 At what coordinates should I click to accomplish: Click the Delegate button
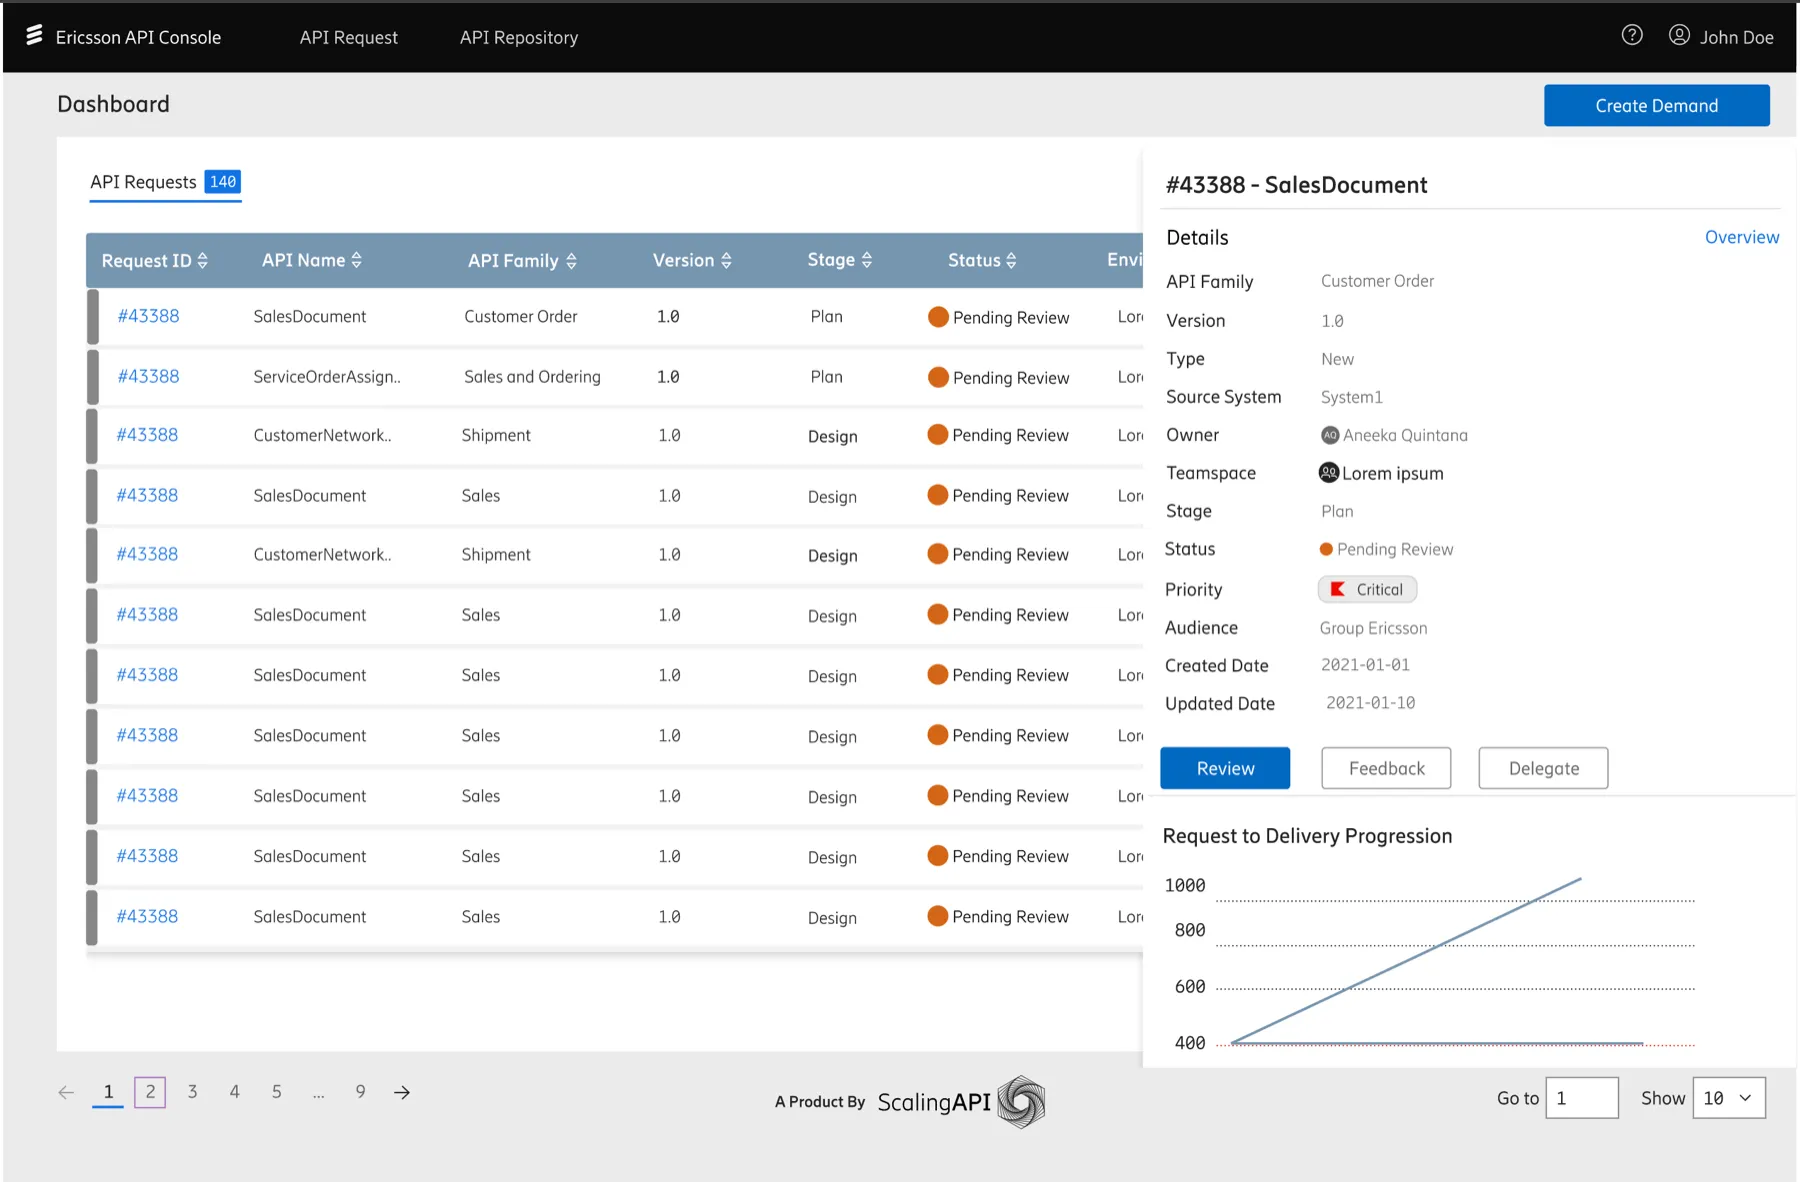[x=1543, y=768]
